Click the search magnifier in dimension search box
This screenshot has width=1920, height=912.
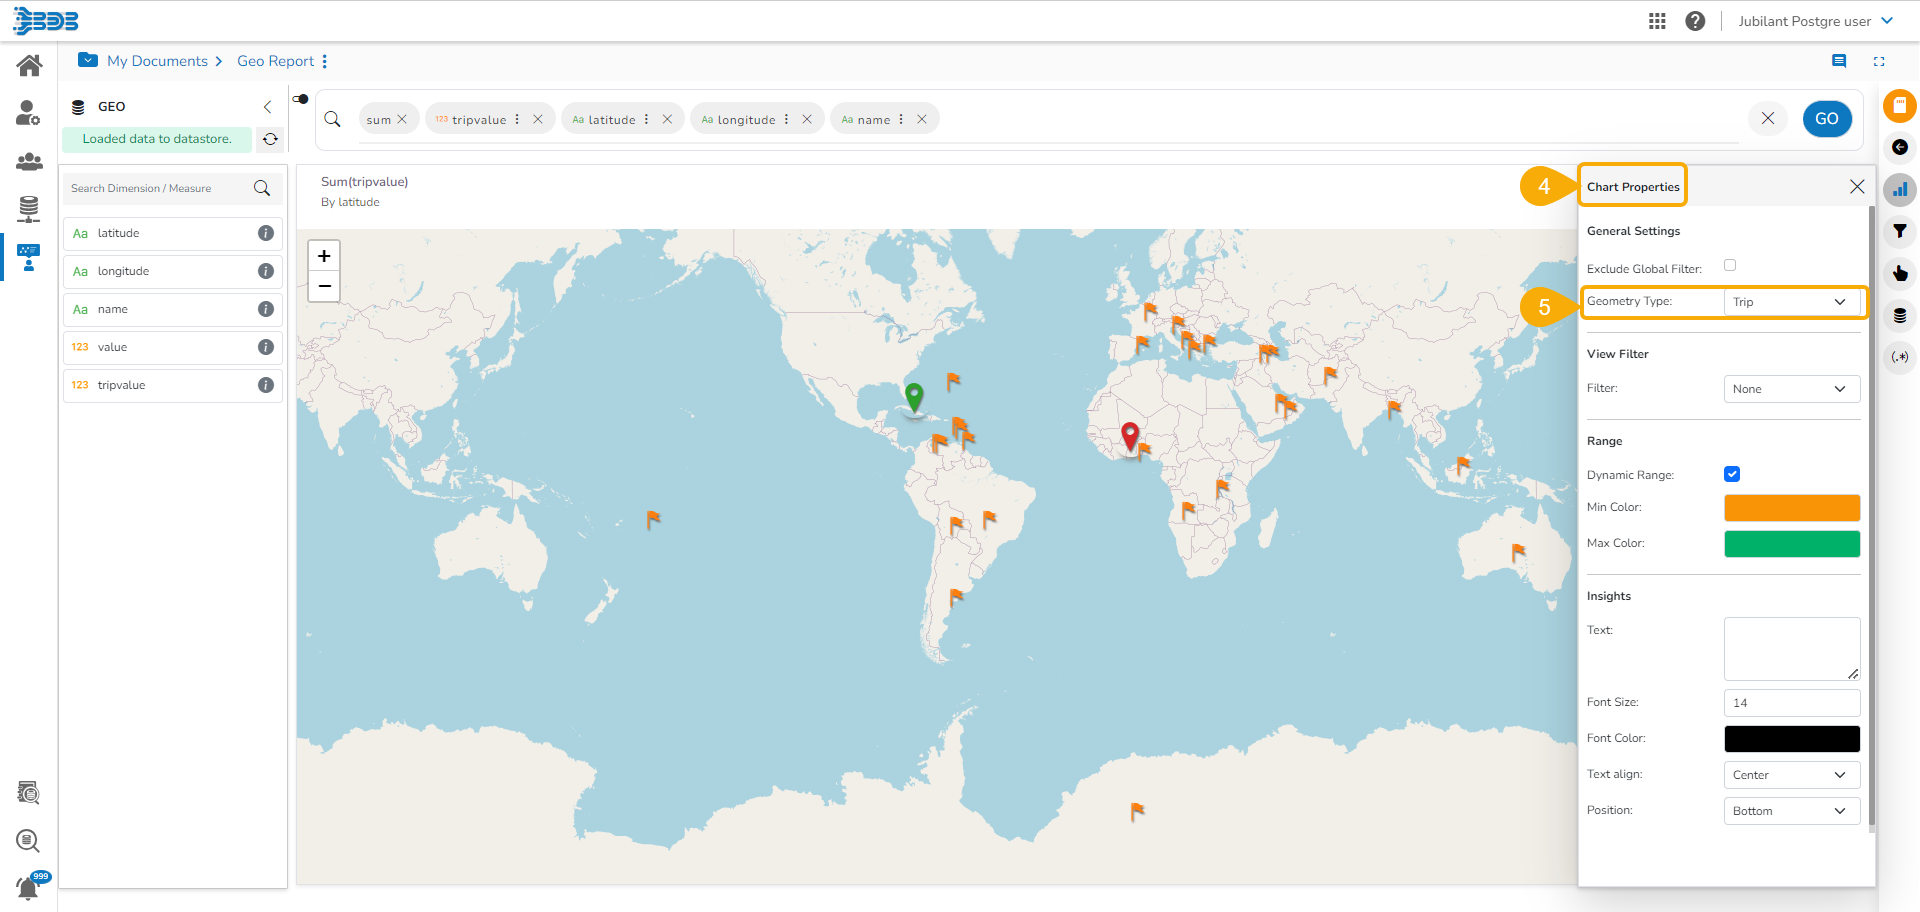[x=262, y=188]
